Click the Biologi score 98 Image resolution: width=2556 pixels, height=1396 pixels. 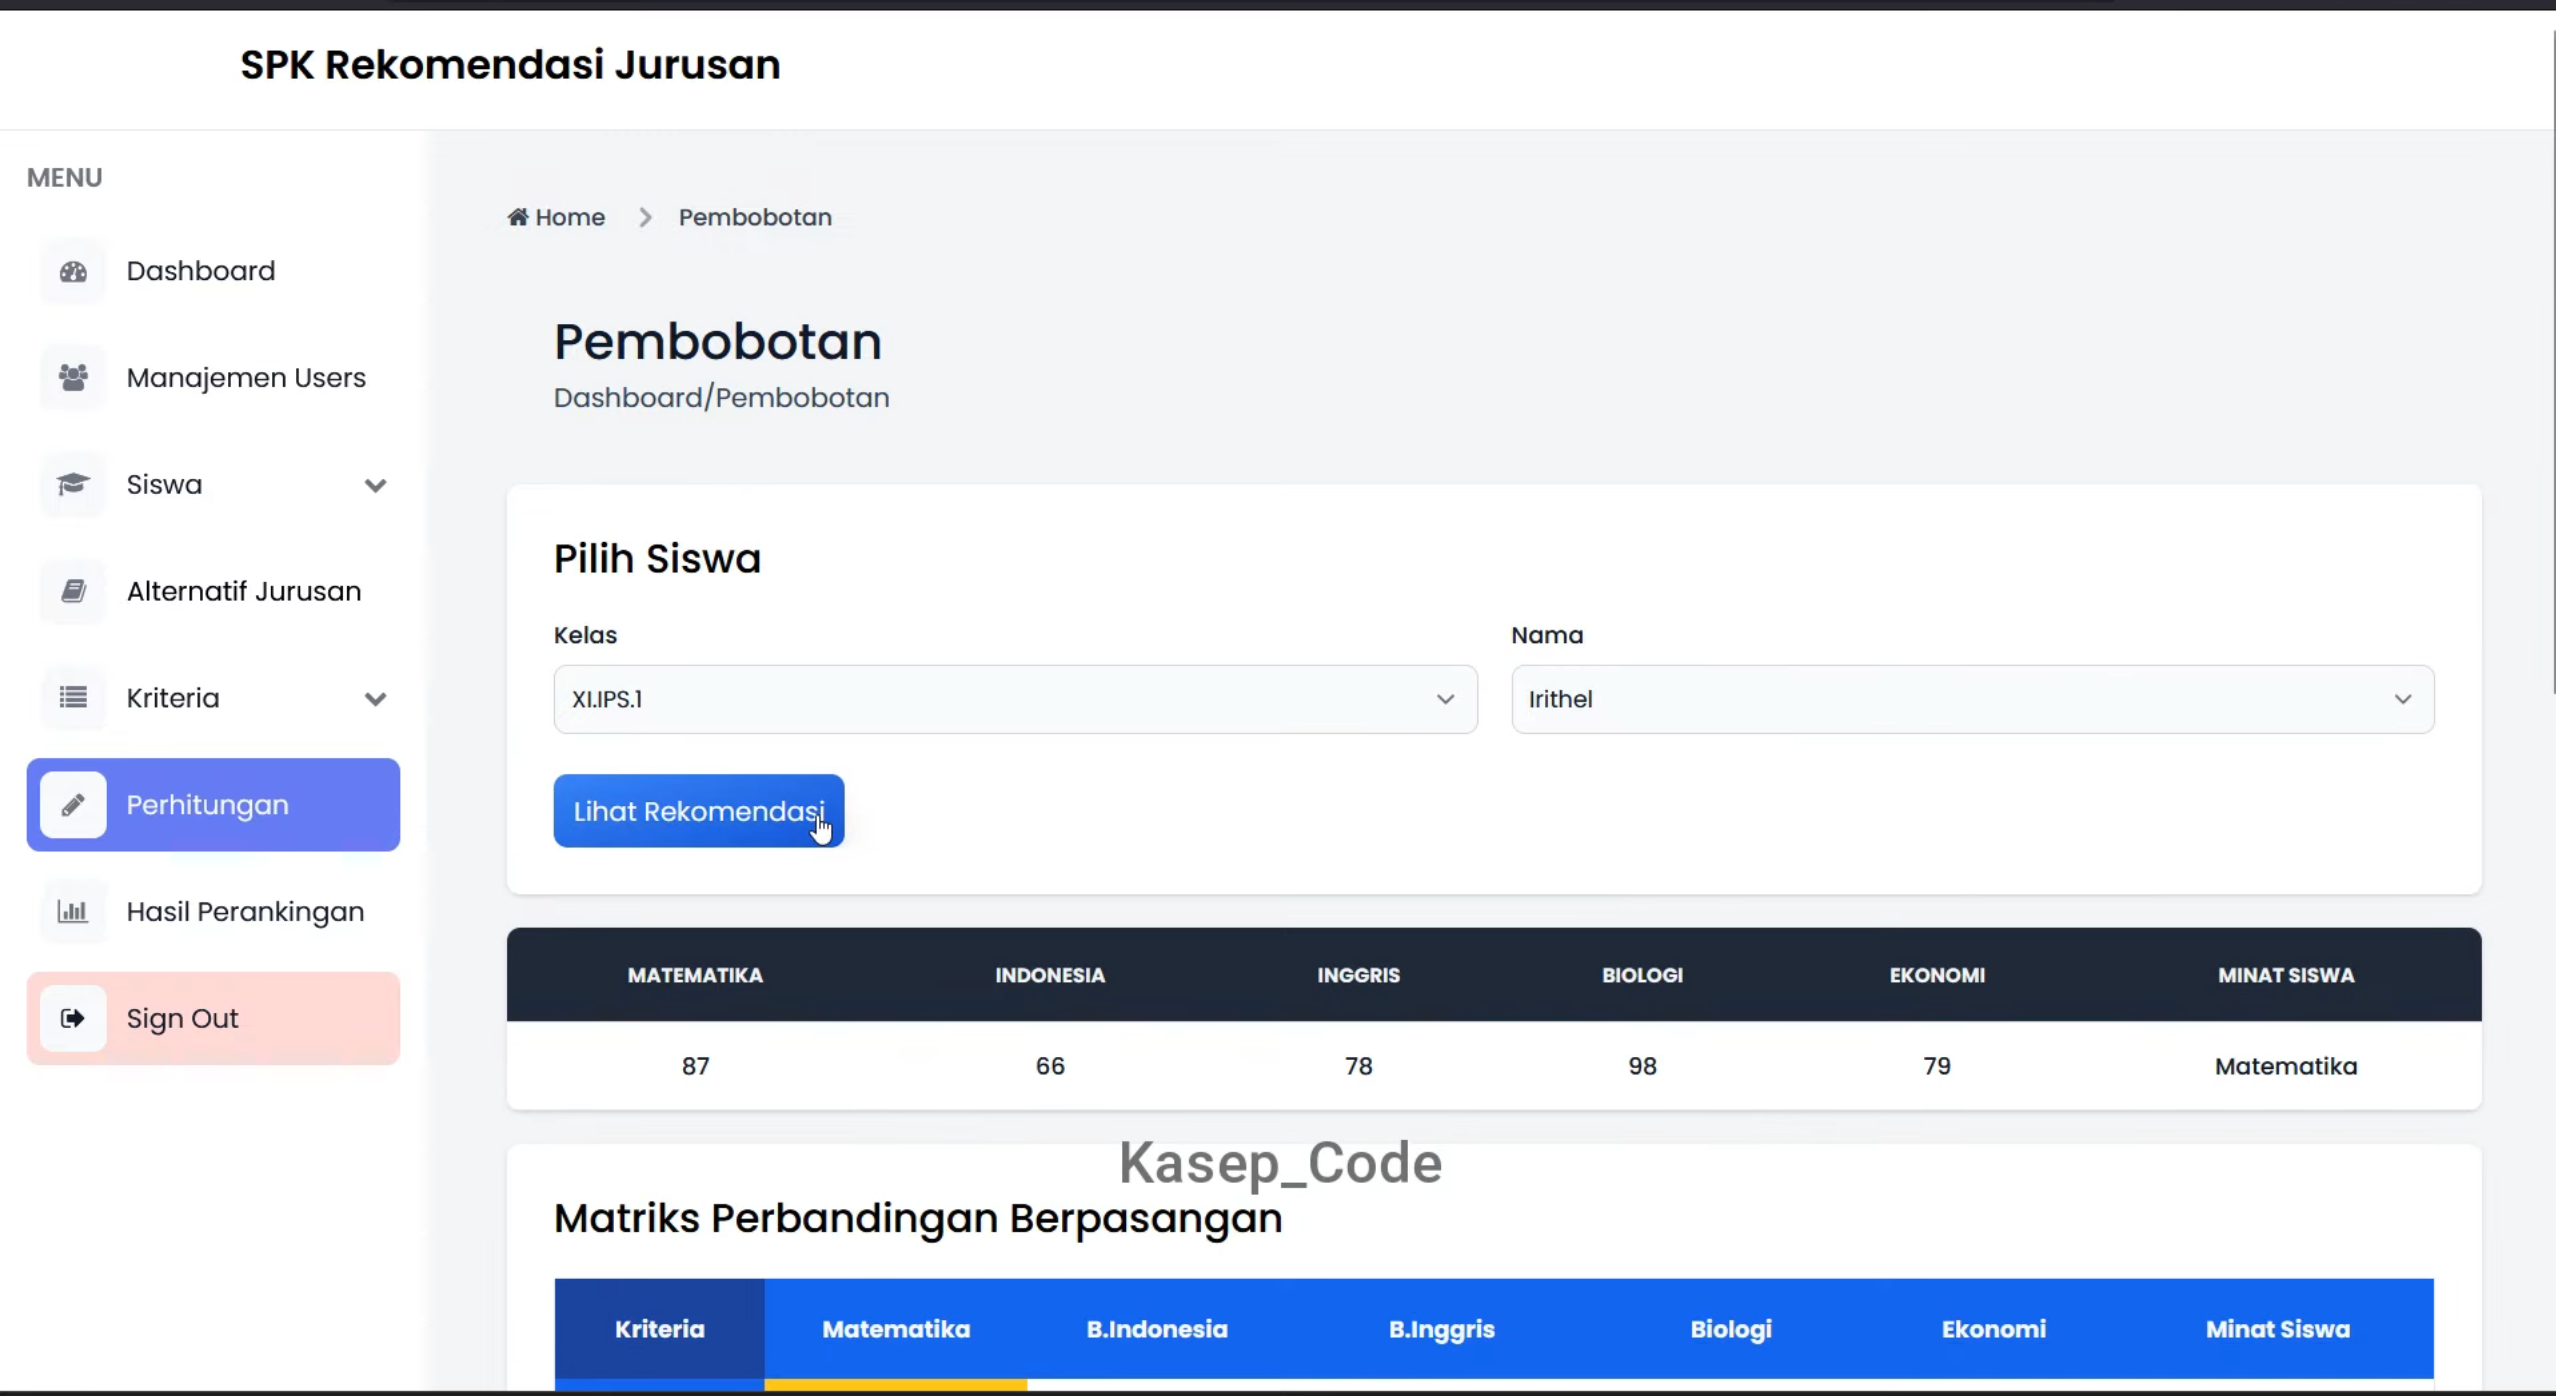tap(1642, 1066)
